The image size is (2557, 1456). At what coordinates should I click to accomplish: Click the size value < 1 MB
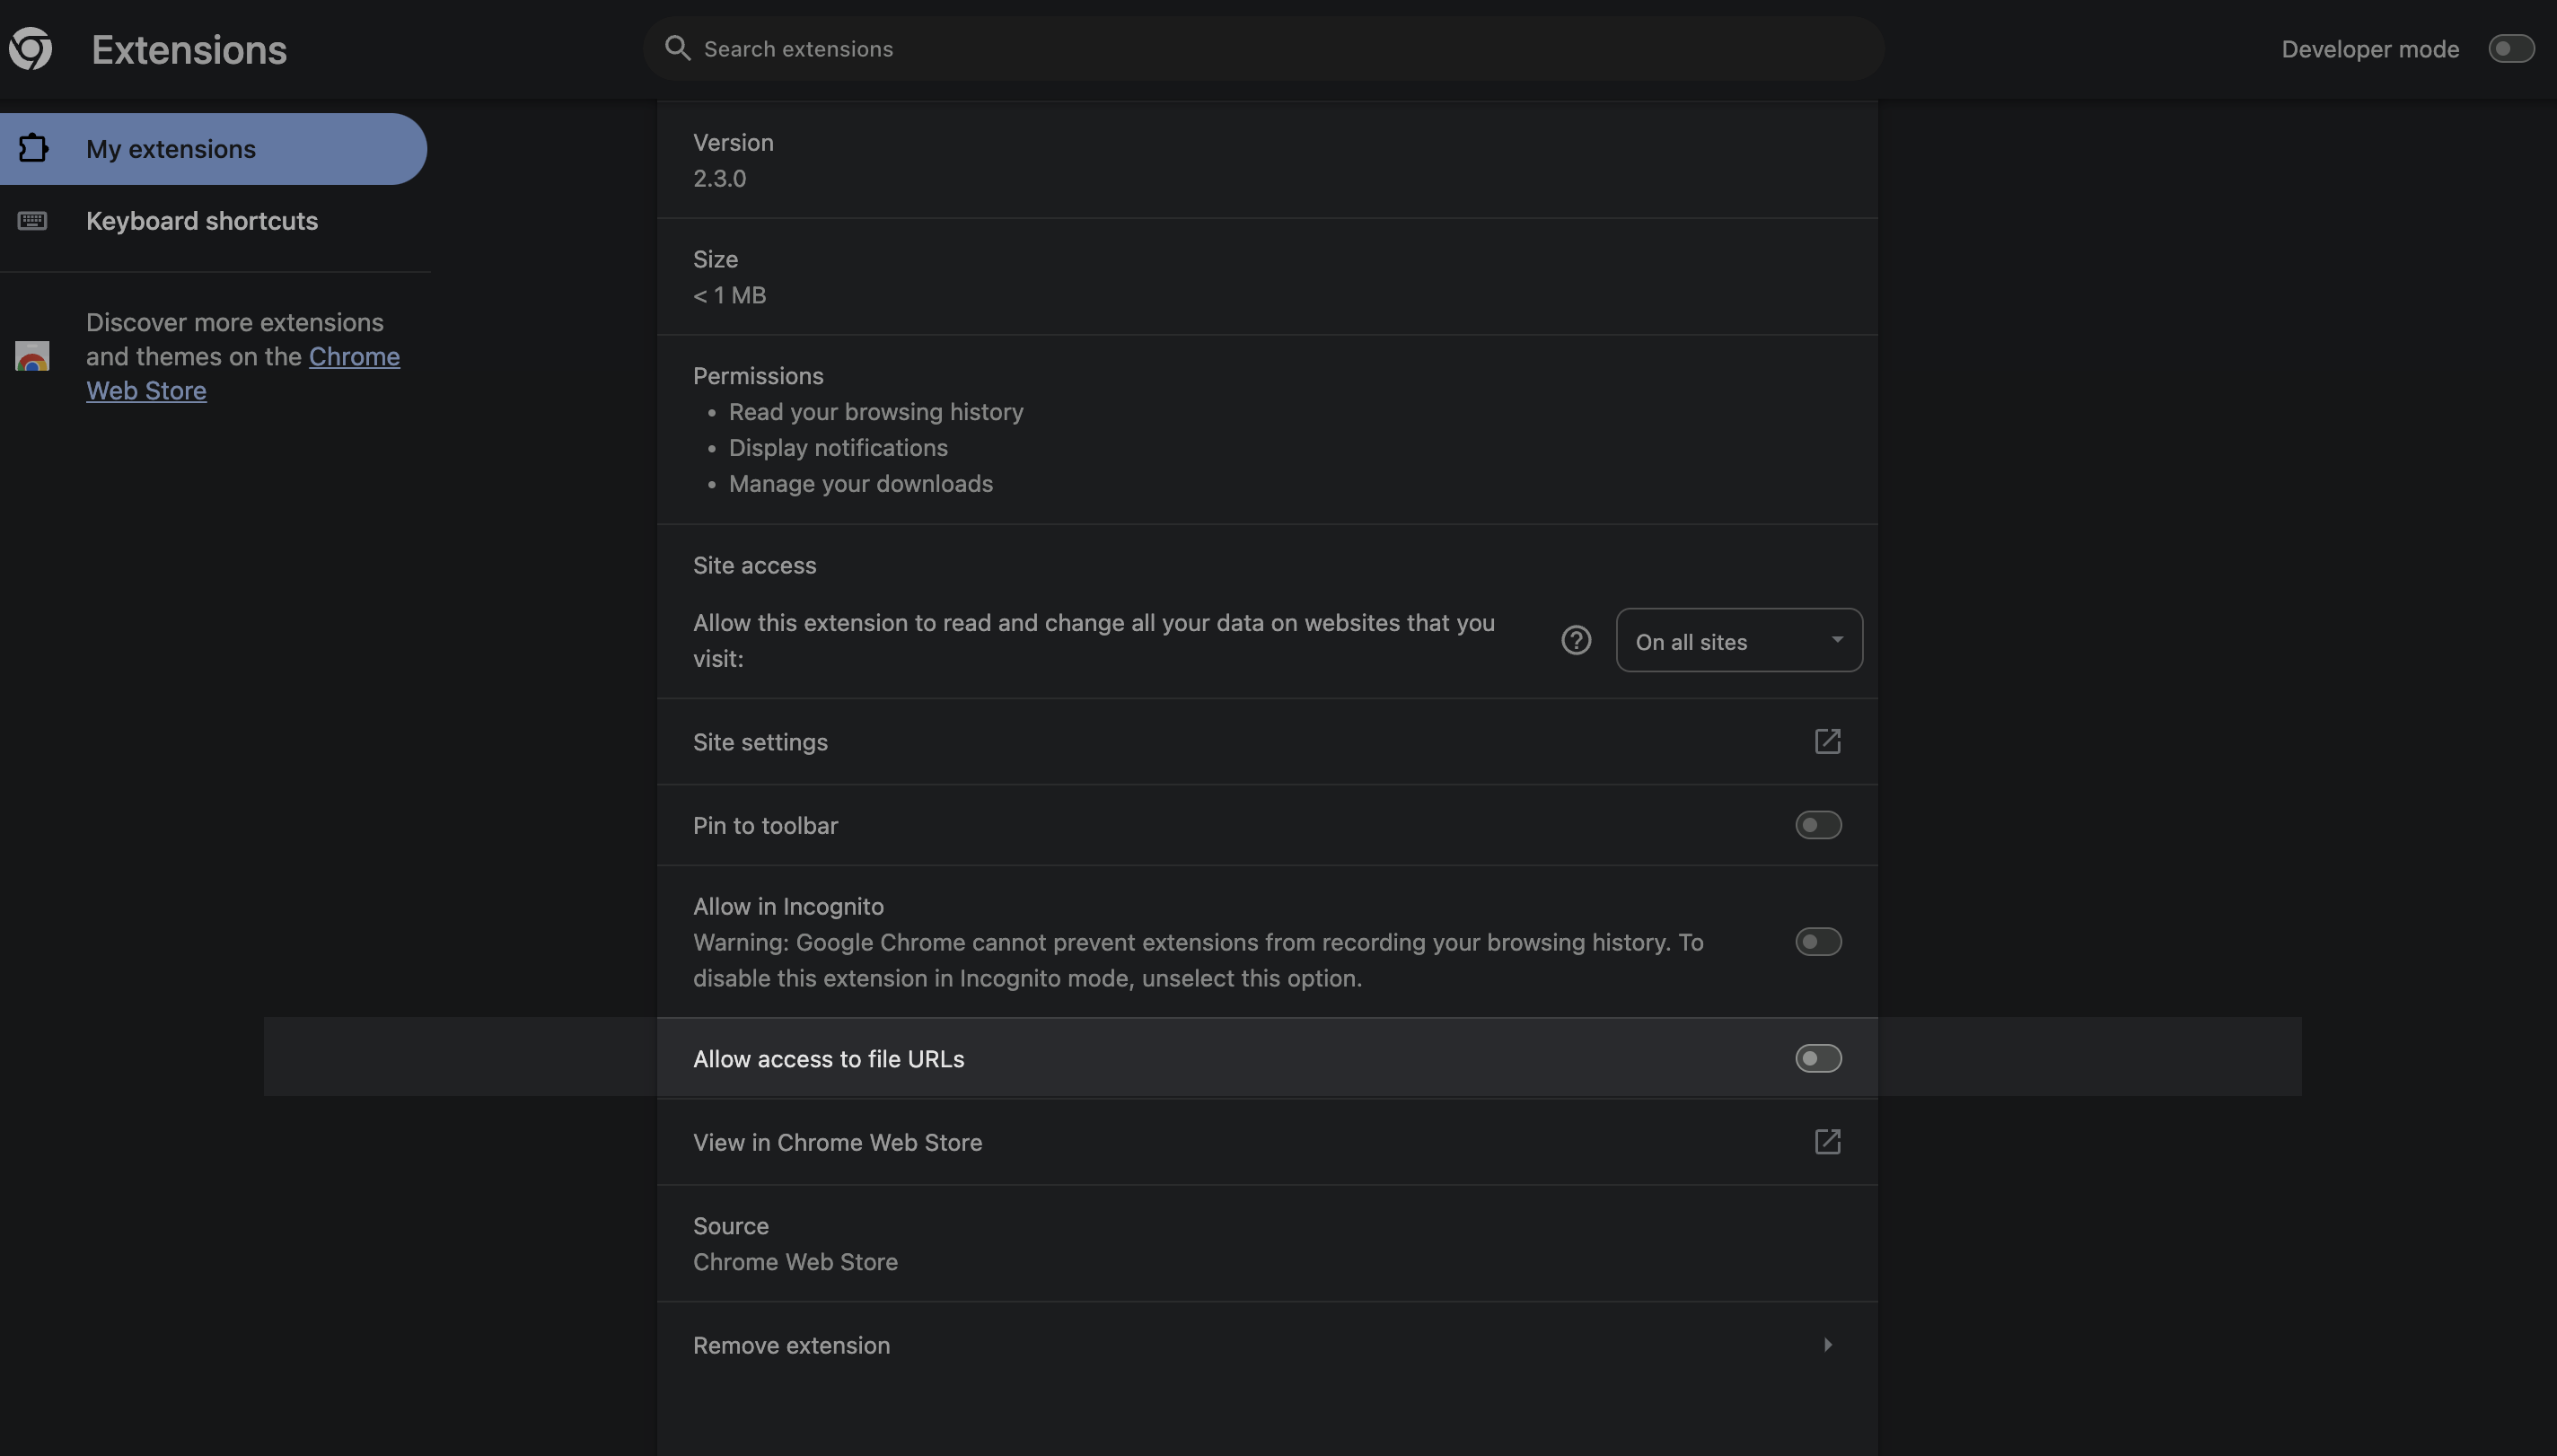(729, 295)
